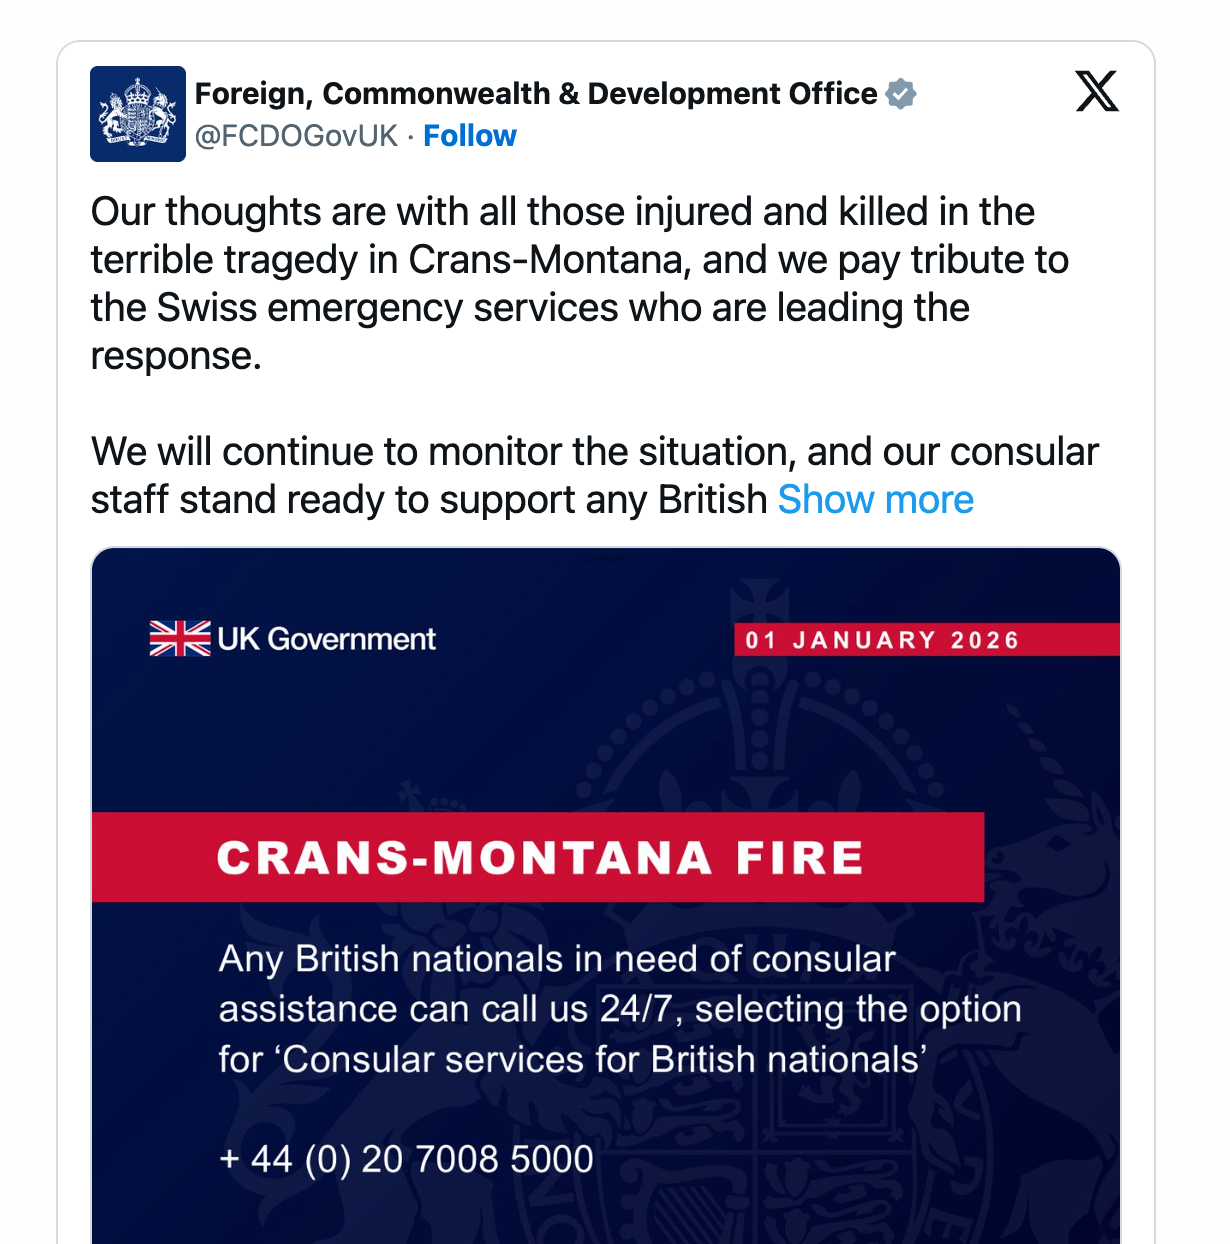1230x1244 pixels.
Task: Open the X logo link
Action: (1097, 92)
